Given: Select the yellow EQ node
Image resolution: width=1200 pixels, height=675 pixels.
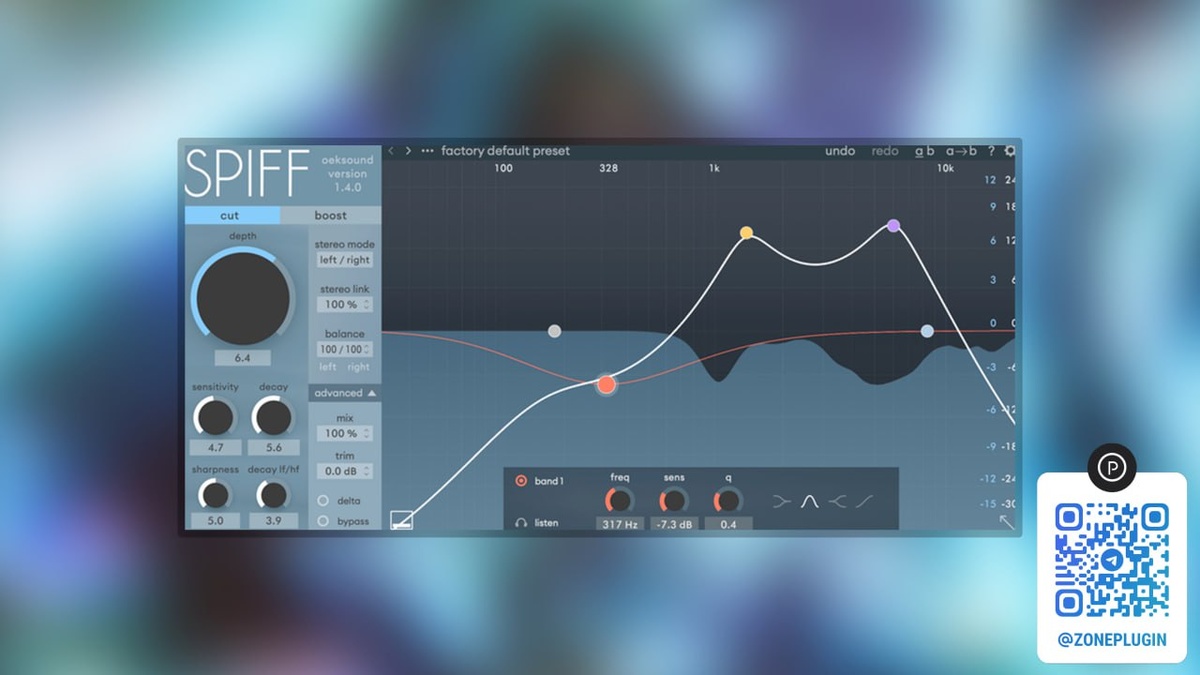Looking at the screenshot, I should click(746, 232).
